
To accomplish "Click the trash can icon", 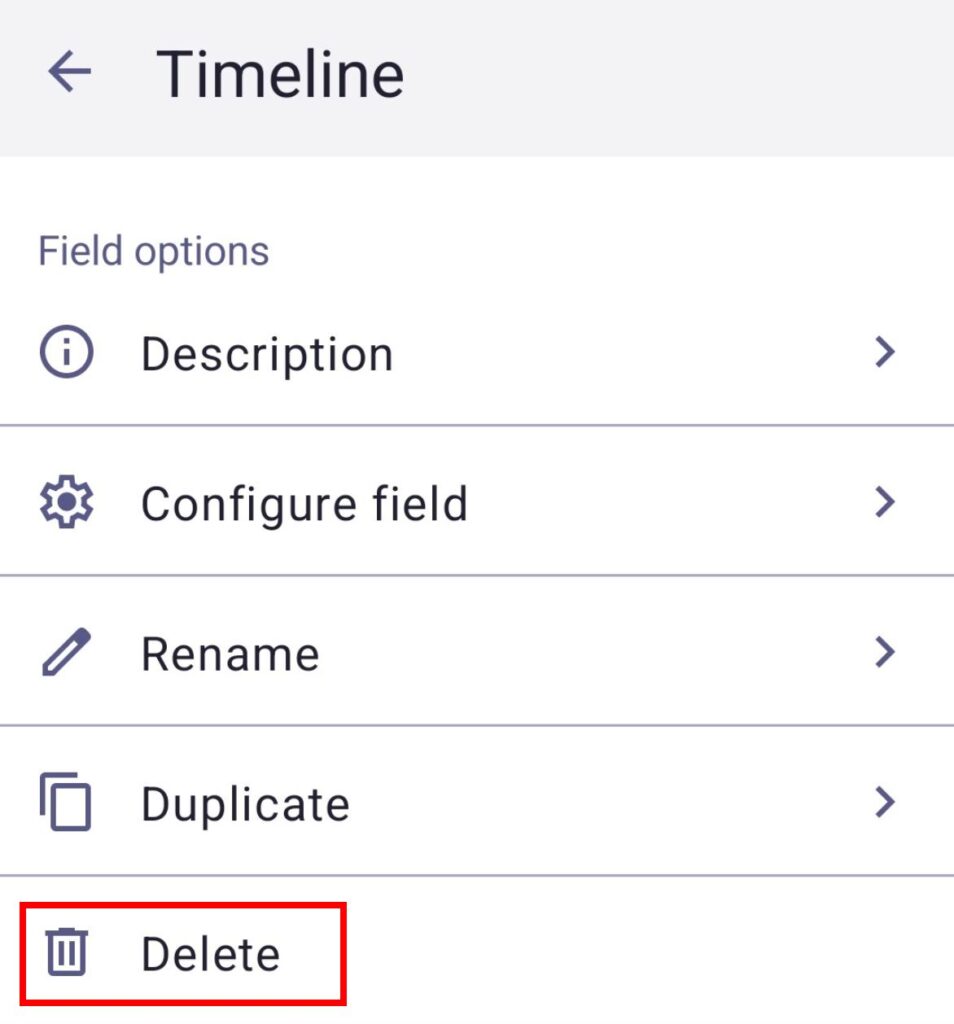I will tap(68, 952).
